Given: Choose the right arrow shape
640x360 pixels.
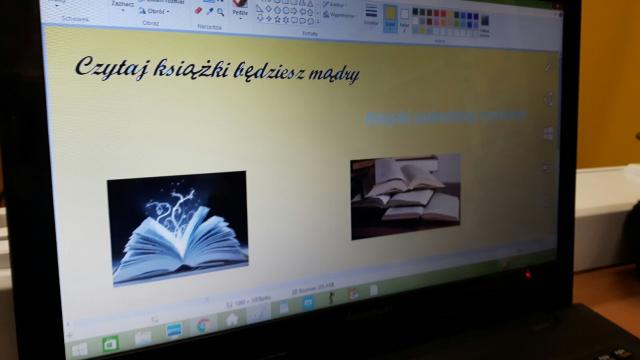Looking at the screenshot, I should [x=294, y=11].
